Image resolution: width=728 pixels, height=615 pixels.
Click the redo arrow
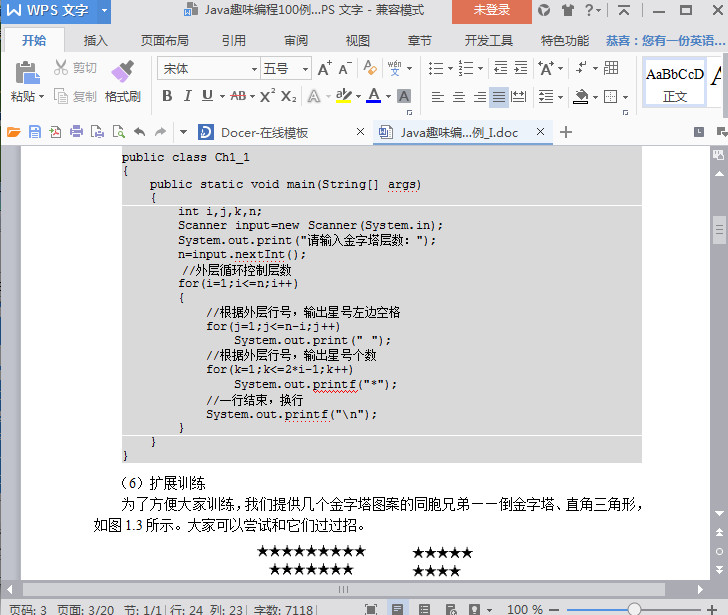[x=160, y=132]
